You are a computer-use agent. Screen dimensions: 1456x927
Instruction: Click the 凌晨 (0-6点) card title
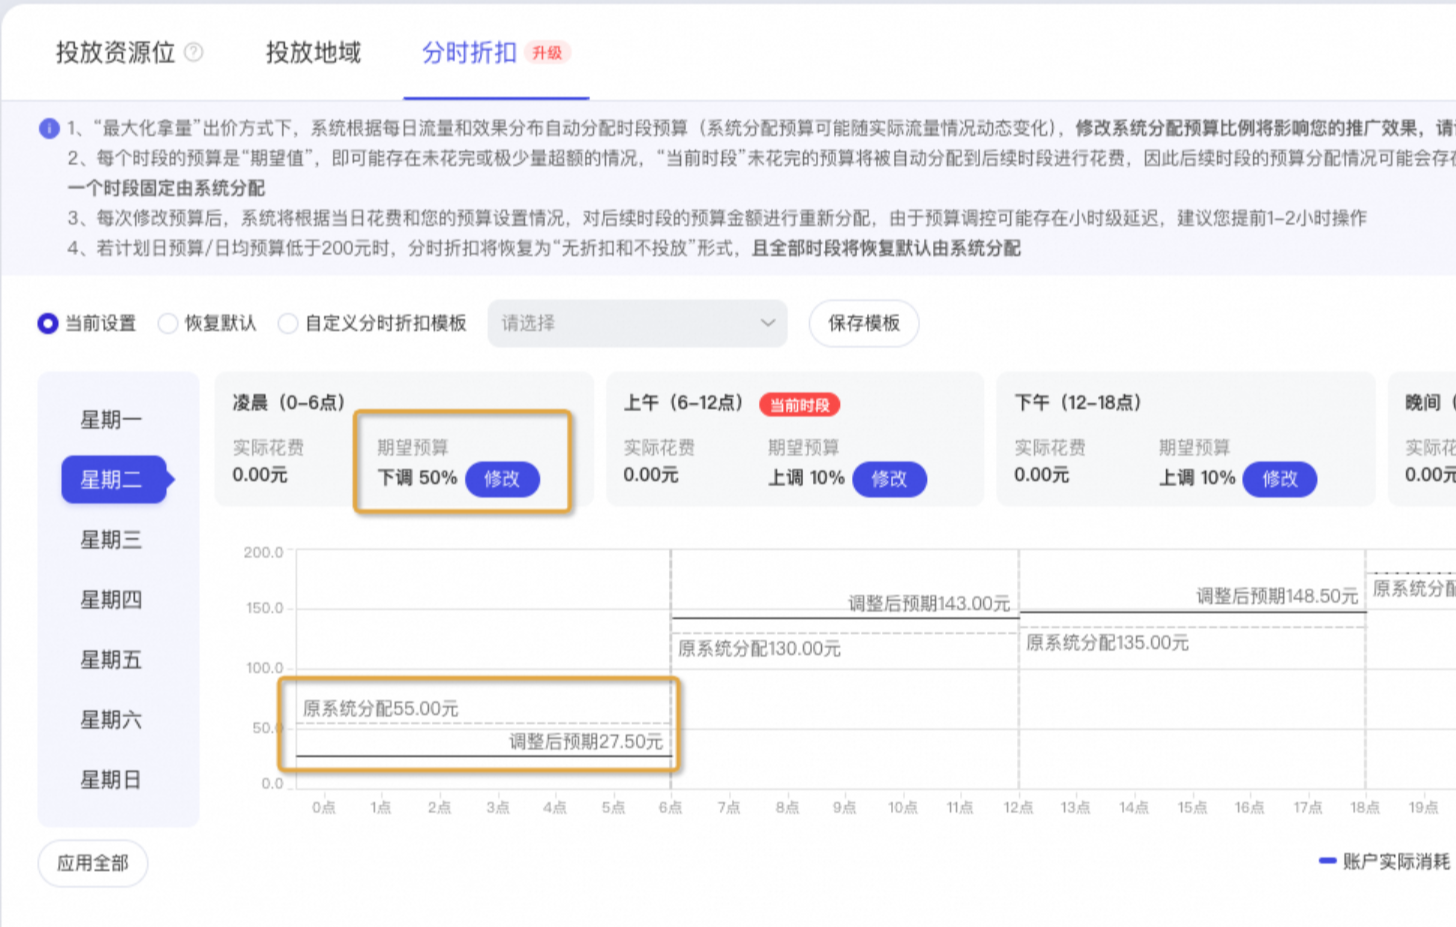pyautogui.click(x=289, y=402)
